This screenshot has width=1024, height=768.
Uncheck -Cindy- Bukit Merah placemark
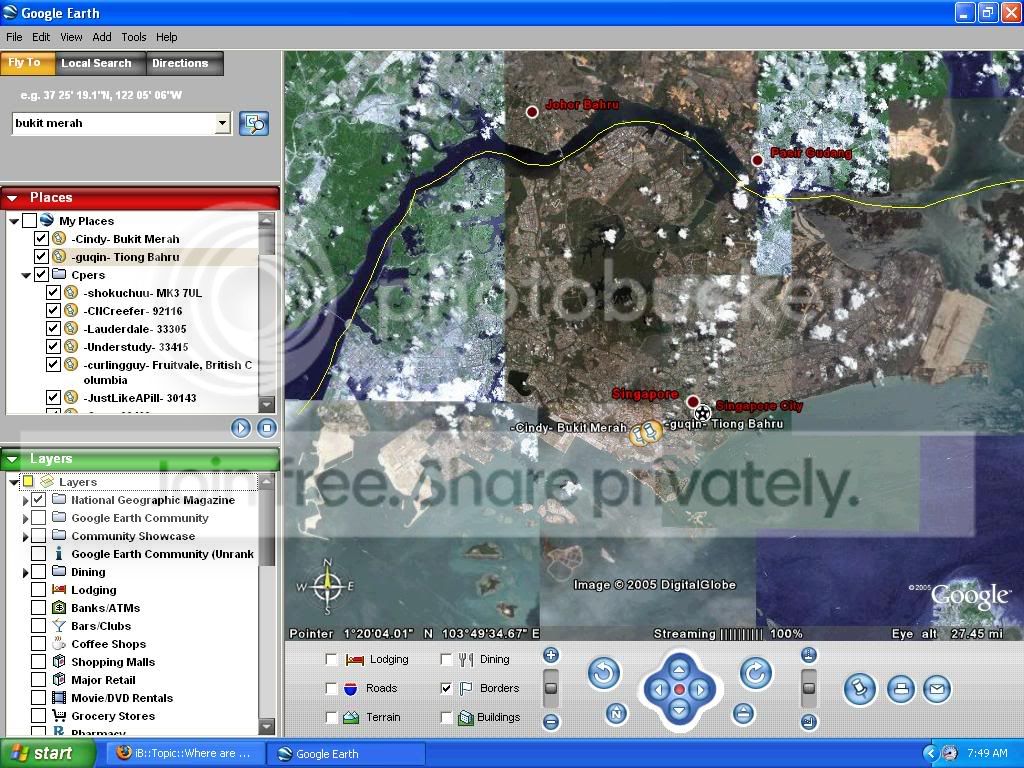point(40,239)
